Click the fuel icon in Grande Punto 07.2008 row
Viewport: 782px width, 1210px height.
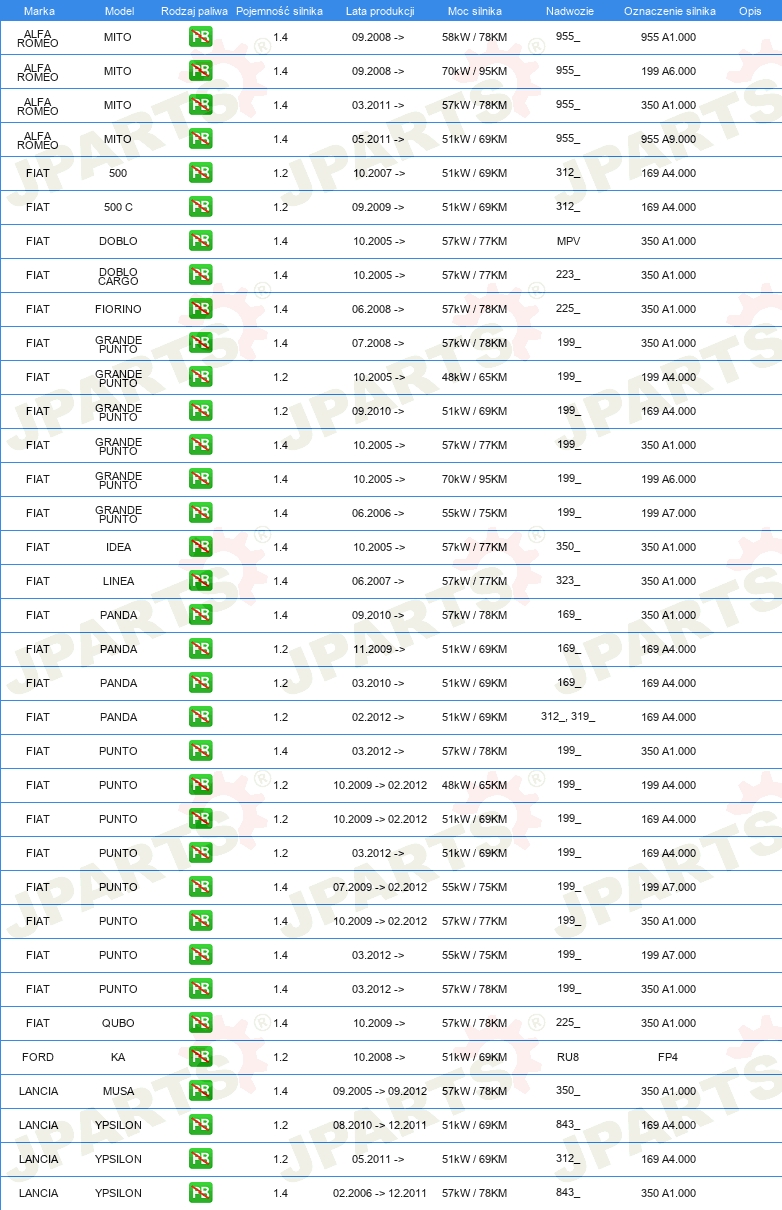pos(200,343)
